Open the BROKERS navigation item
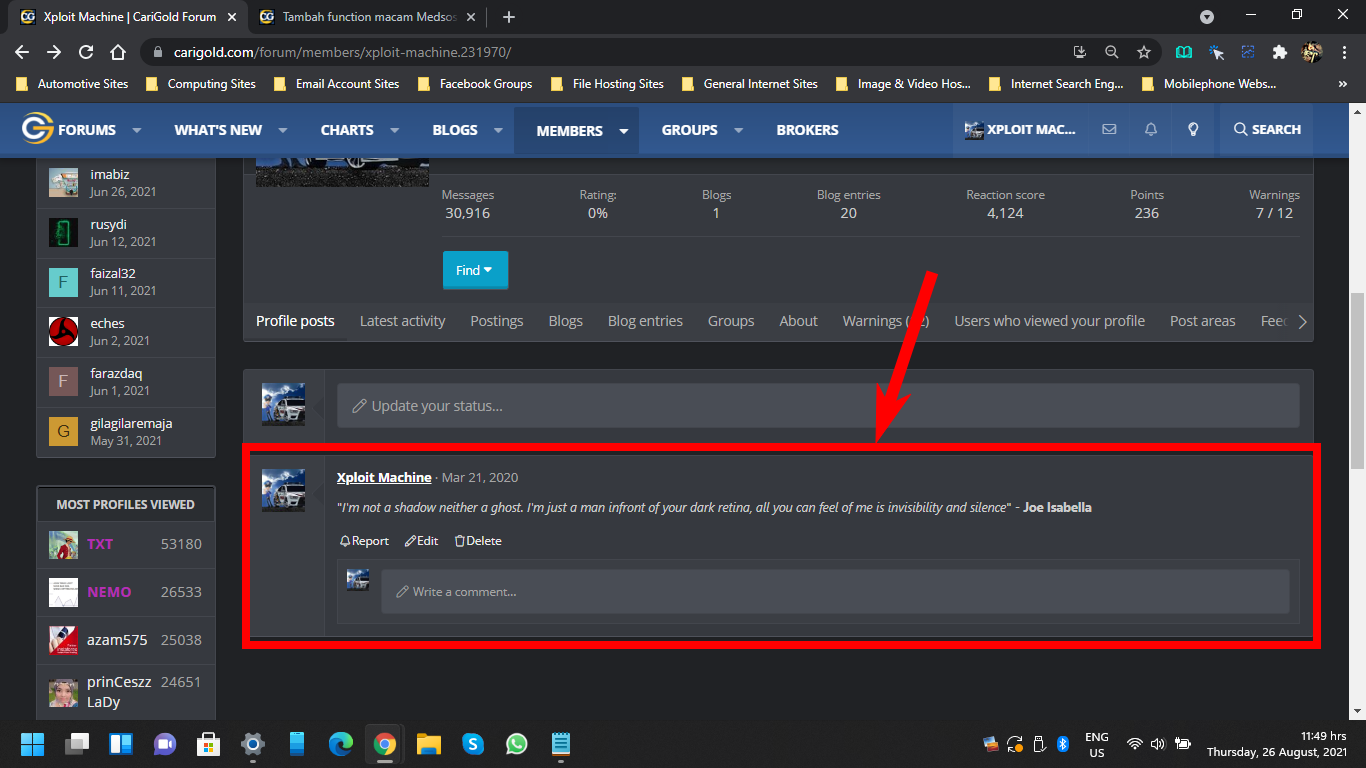1366x768 pixels. click(807, 130)
